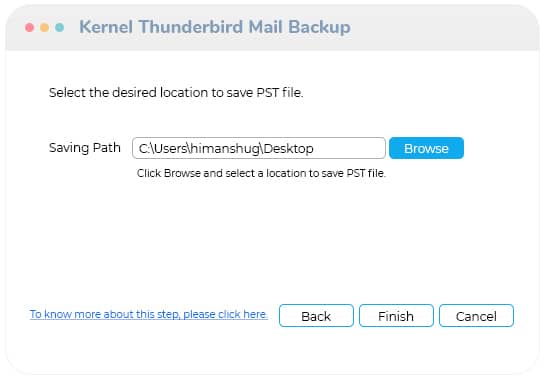
Task: Click the red window control dot
Action: tap(30, 27)
